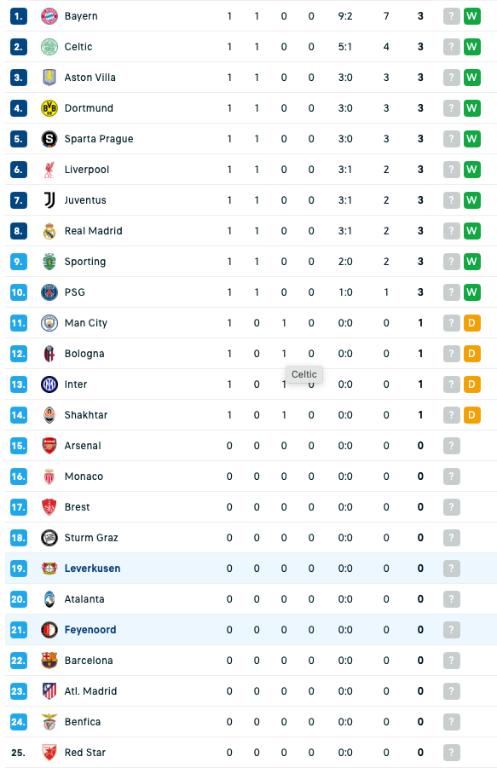Image resolution: width=497 pixels, height=768 pixels.
Task: Click Bayern's gray upcoming match badge
Action: 451,16
